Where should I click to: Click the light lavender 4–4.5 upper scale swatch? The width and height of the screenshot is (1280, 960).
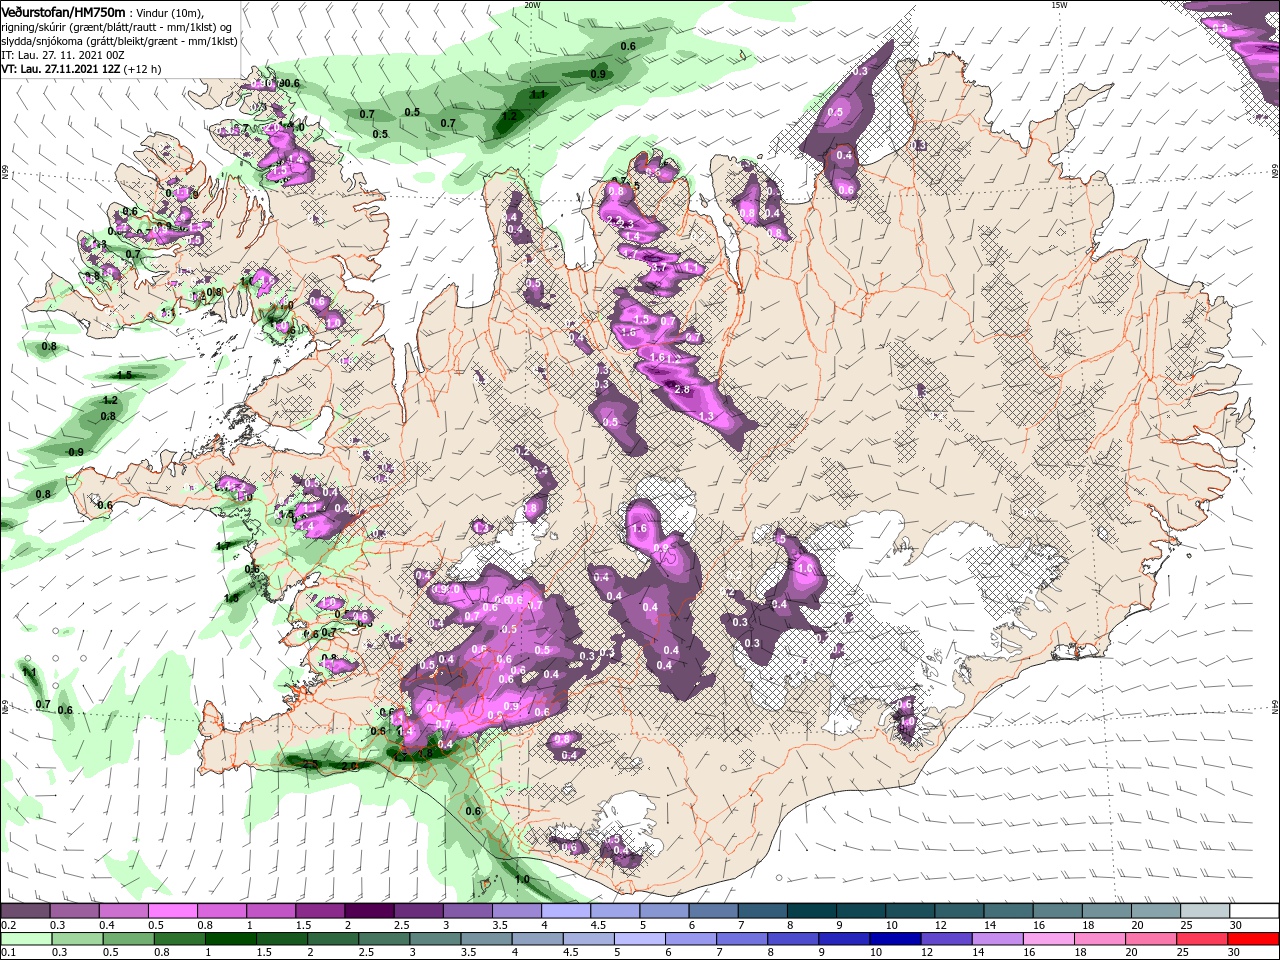click(564, 911)
